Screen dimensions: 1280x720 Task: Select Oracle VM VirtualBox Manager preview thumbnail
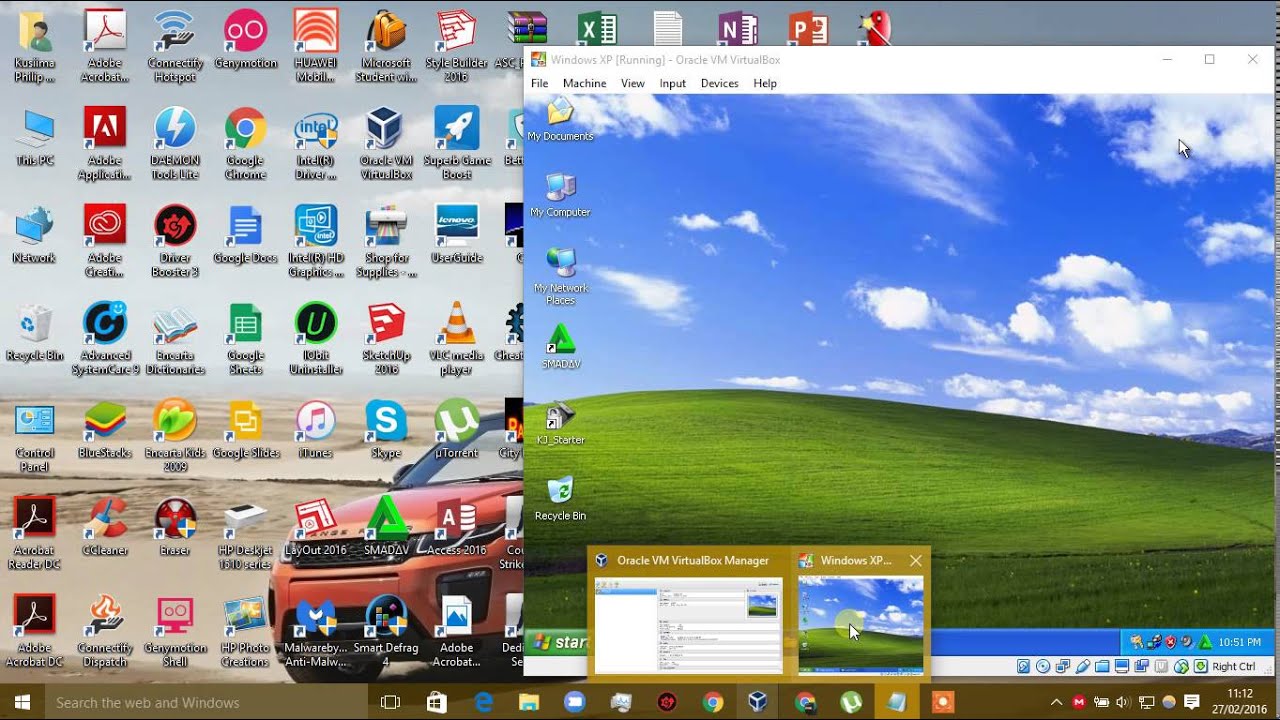click(688, 613)
